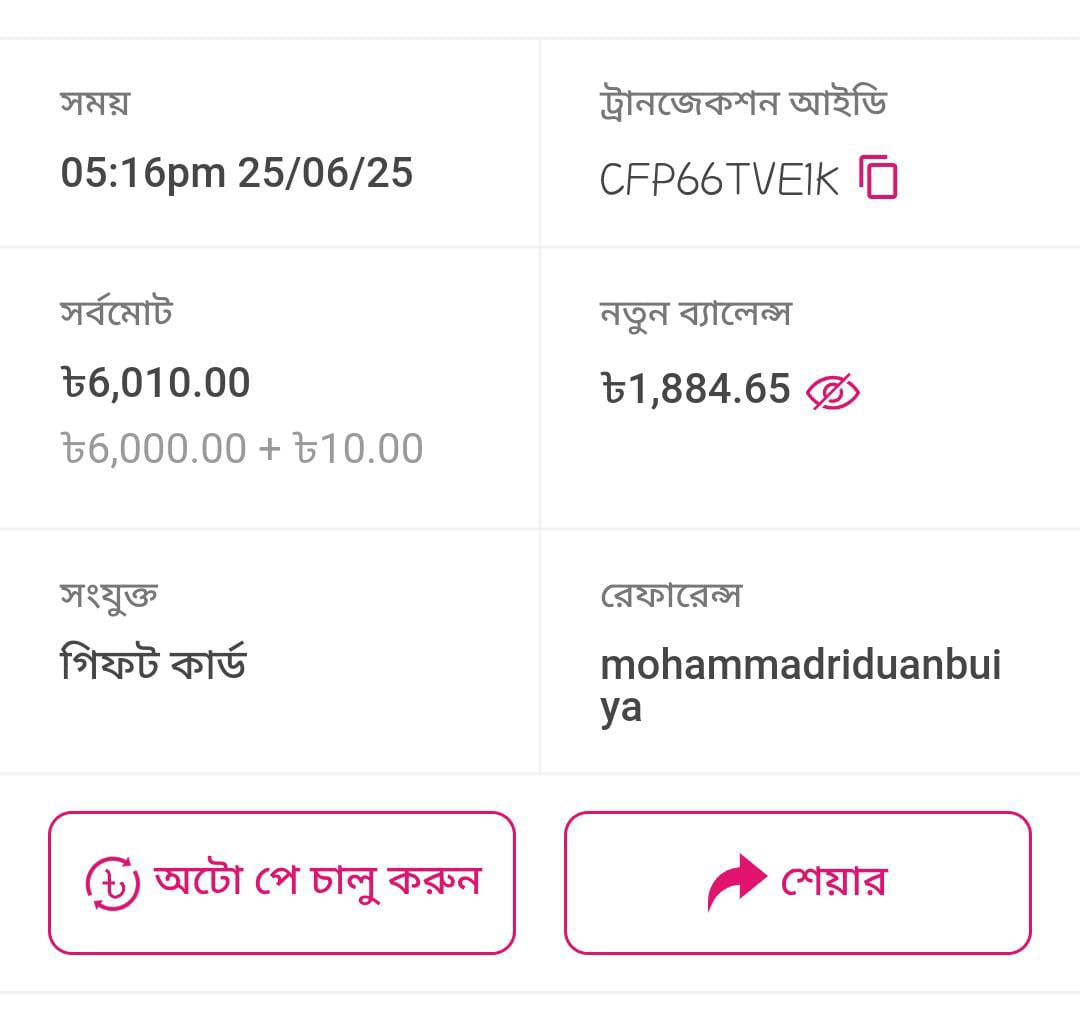
Task: Tap the ট্রানজেকশন আইডি label
Action: coord(743,103)
